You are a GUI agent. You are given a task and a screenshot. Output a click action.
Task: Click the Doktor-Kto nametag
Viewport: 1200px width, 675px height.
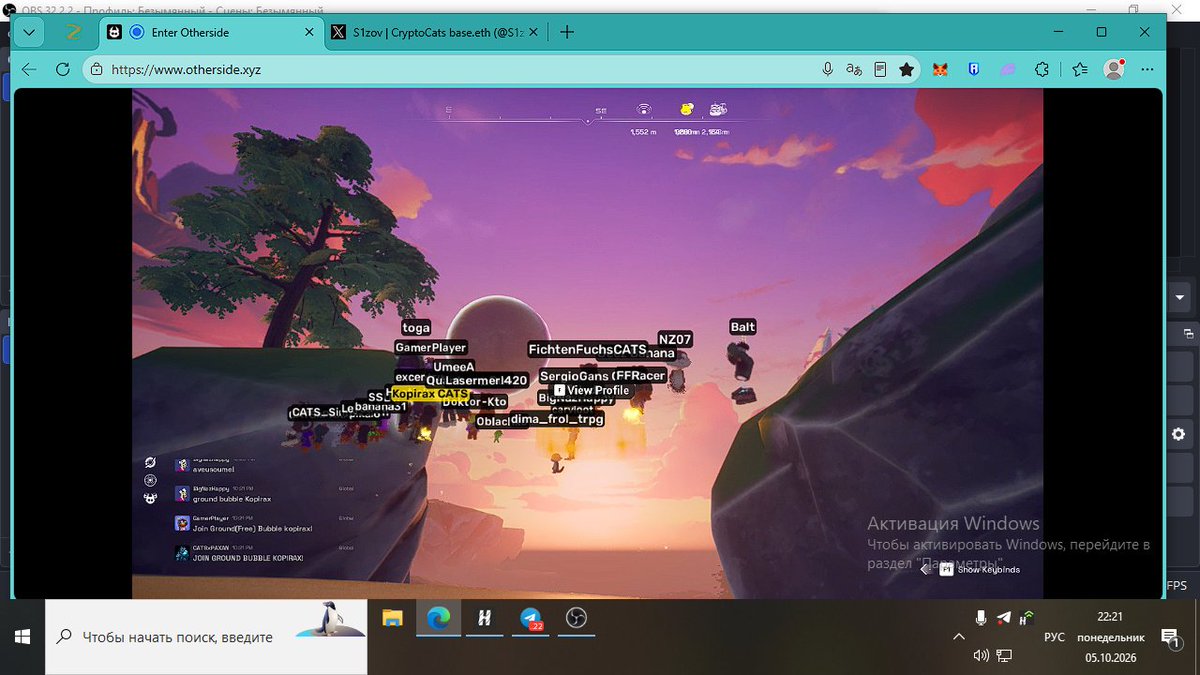(475, 402)
